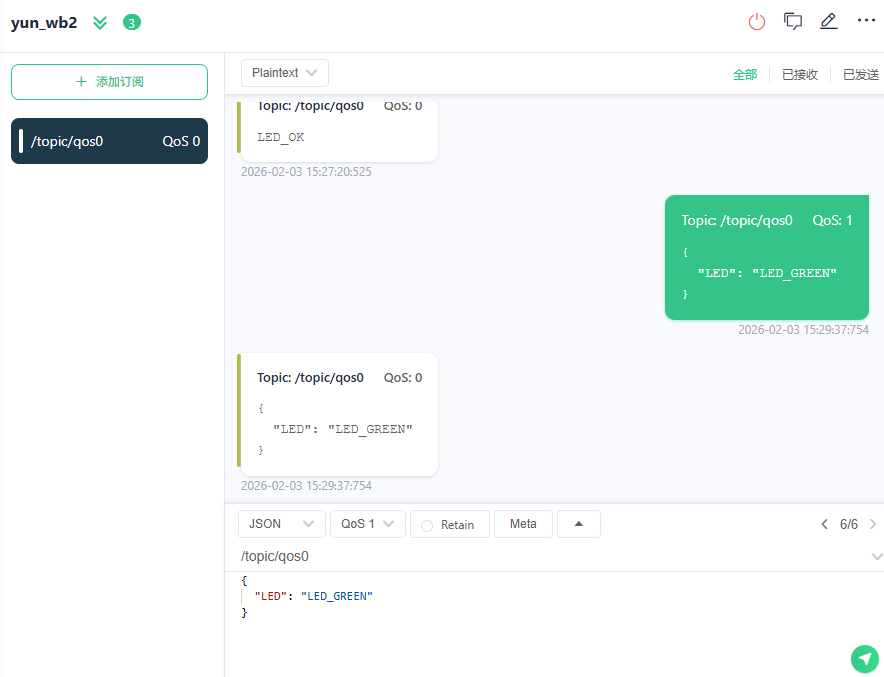
Task: Go to previous message in history
Action: point(825,524)
